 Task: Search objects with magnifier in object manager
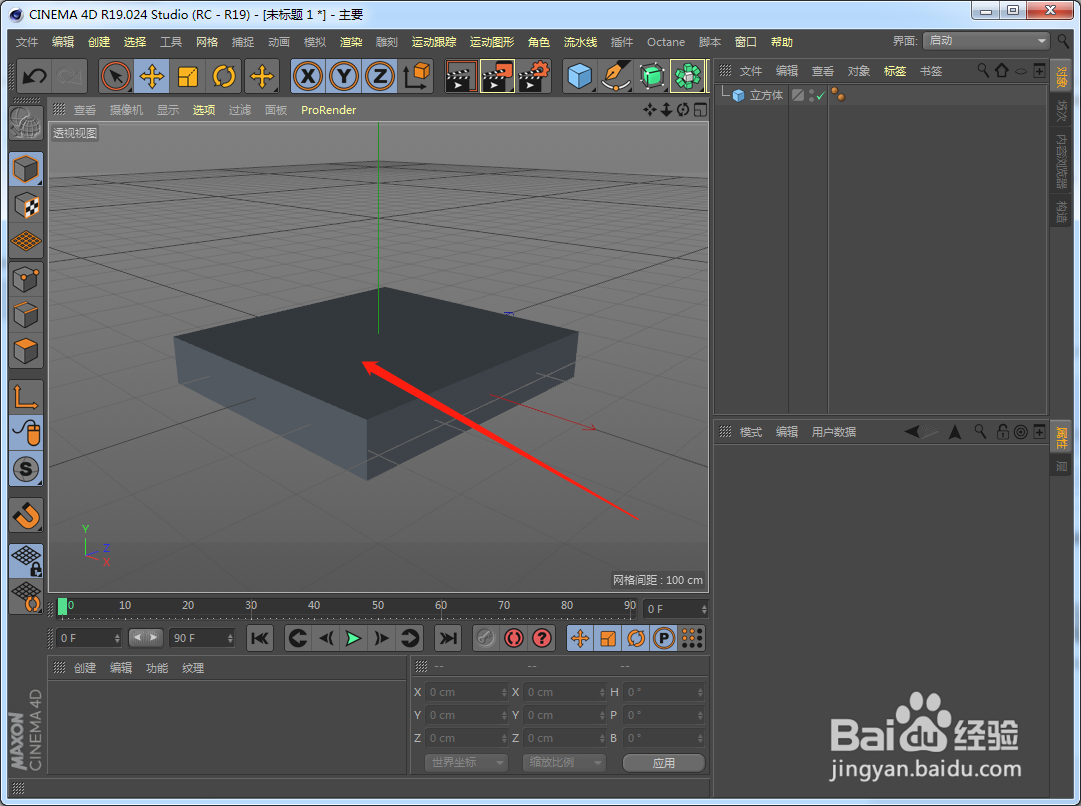983,70
